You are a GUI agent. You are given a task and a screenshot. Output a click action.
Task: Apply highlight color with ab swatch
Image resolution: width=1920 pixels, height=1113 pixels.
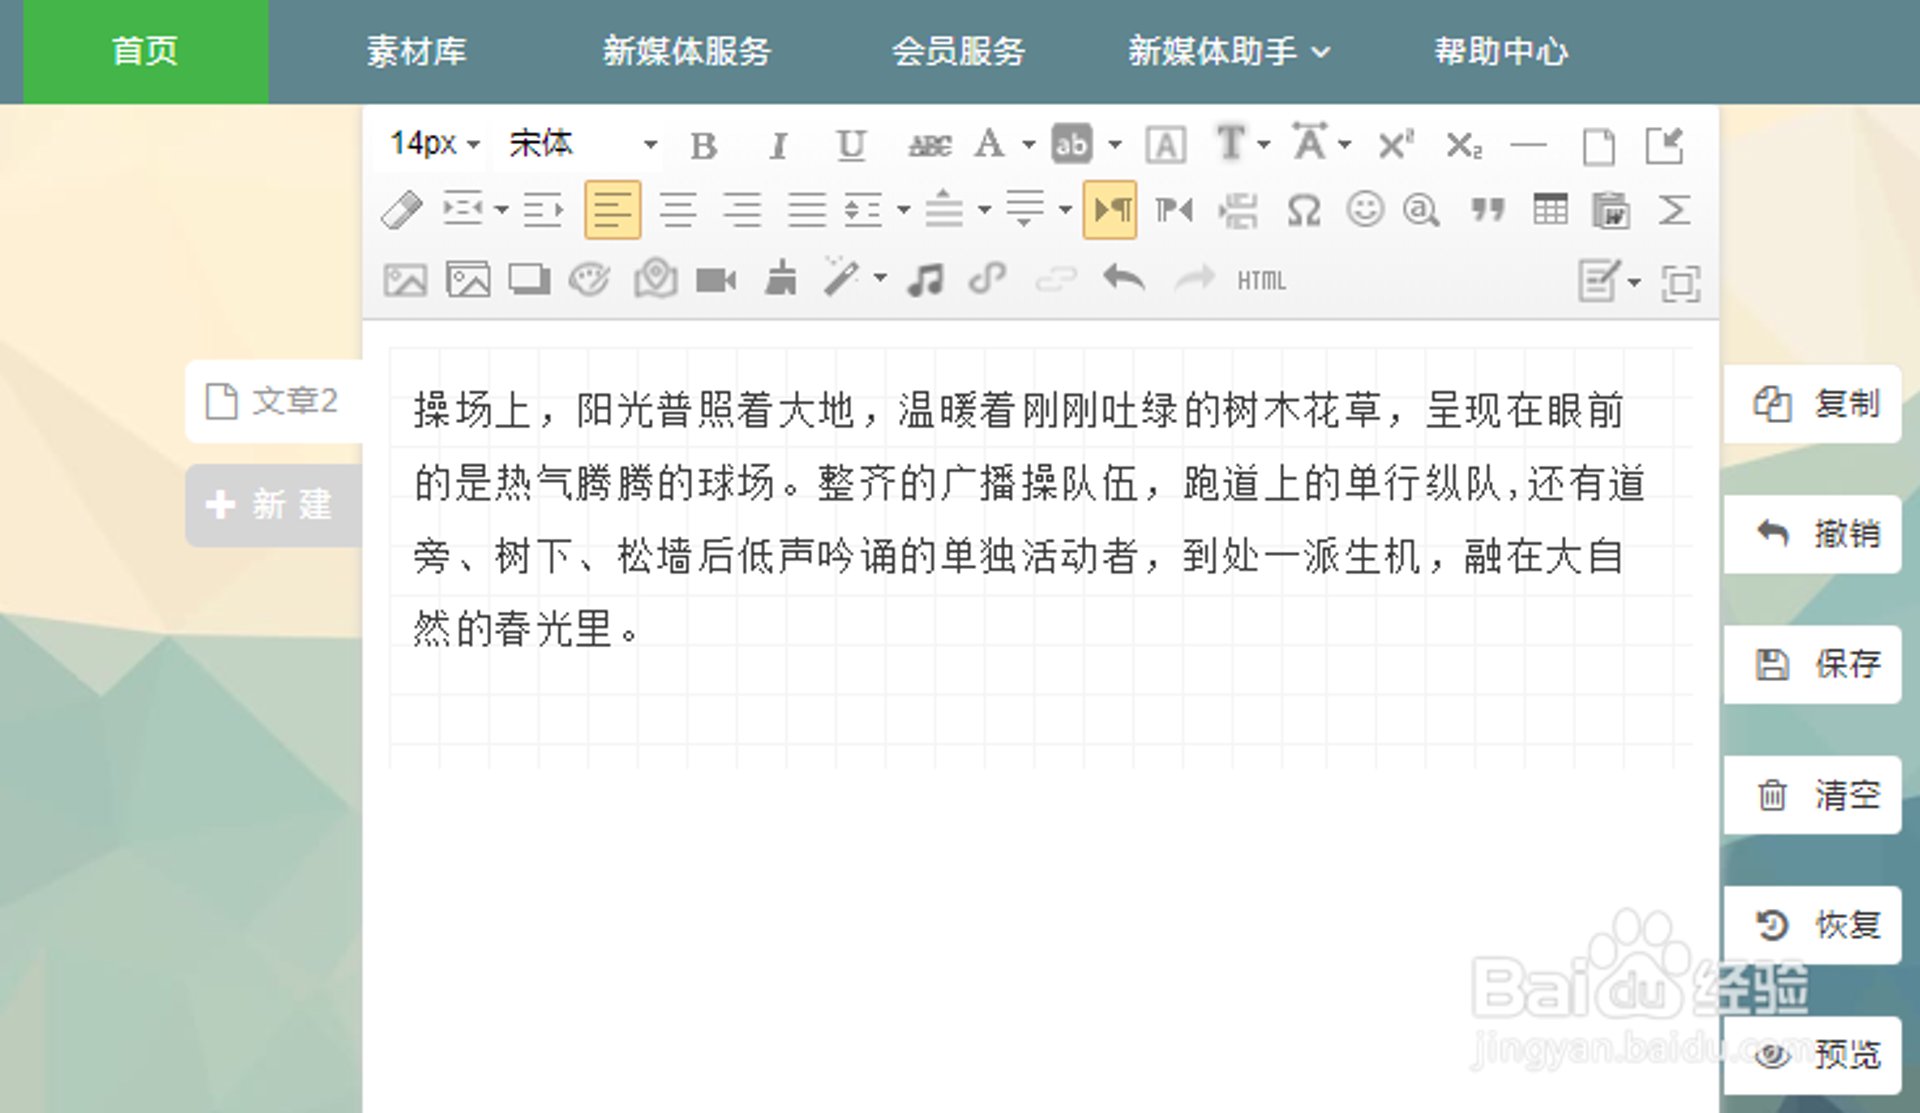tap(1072, 144)
